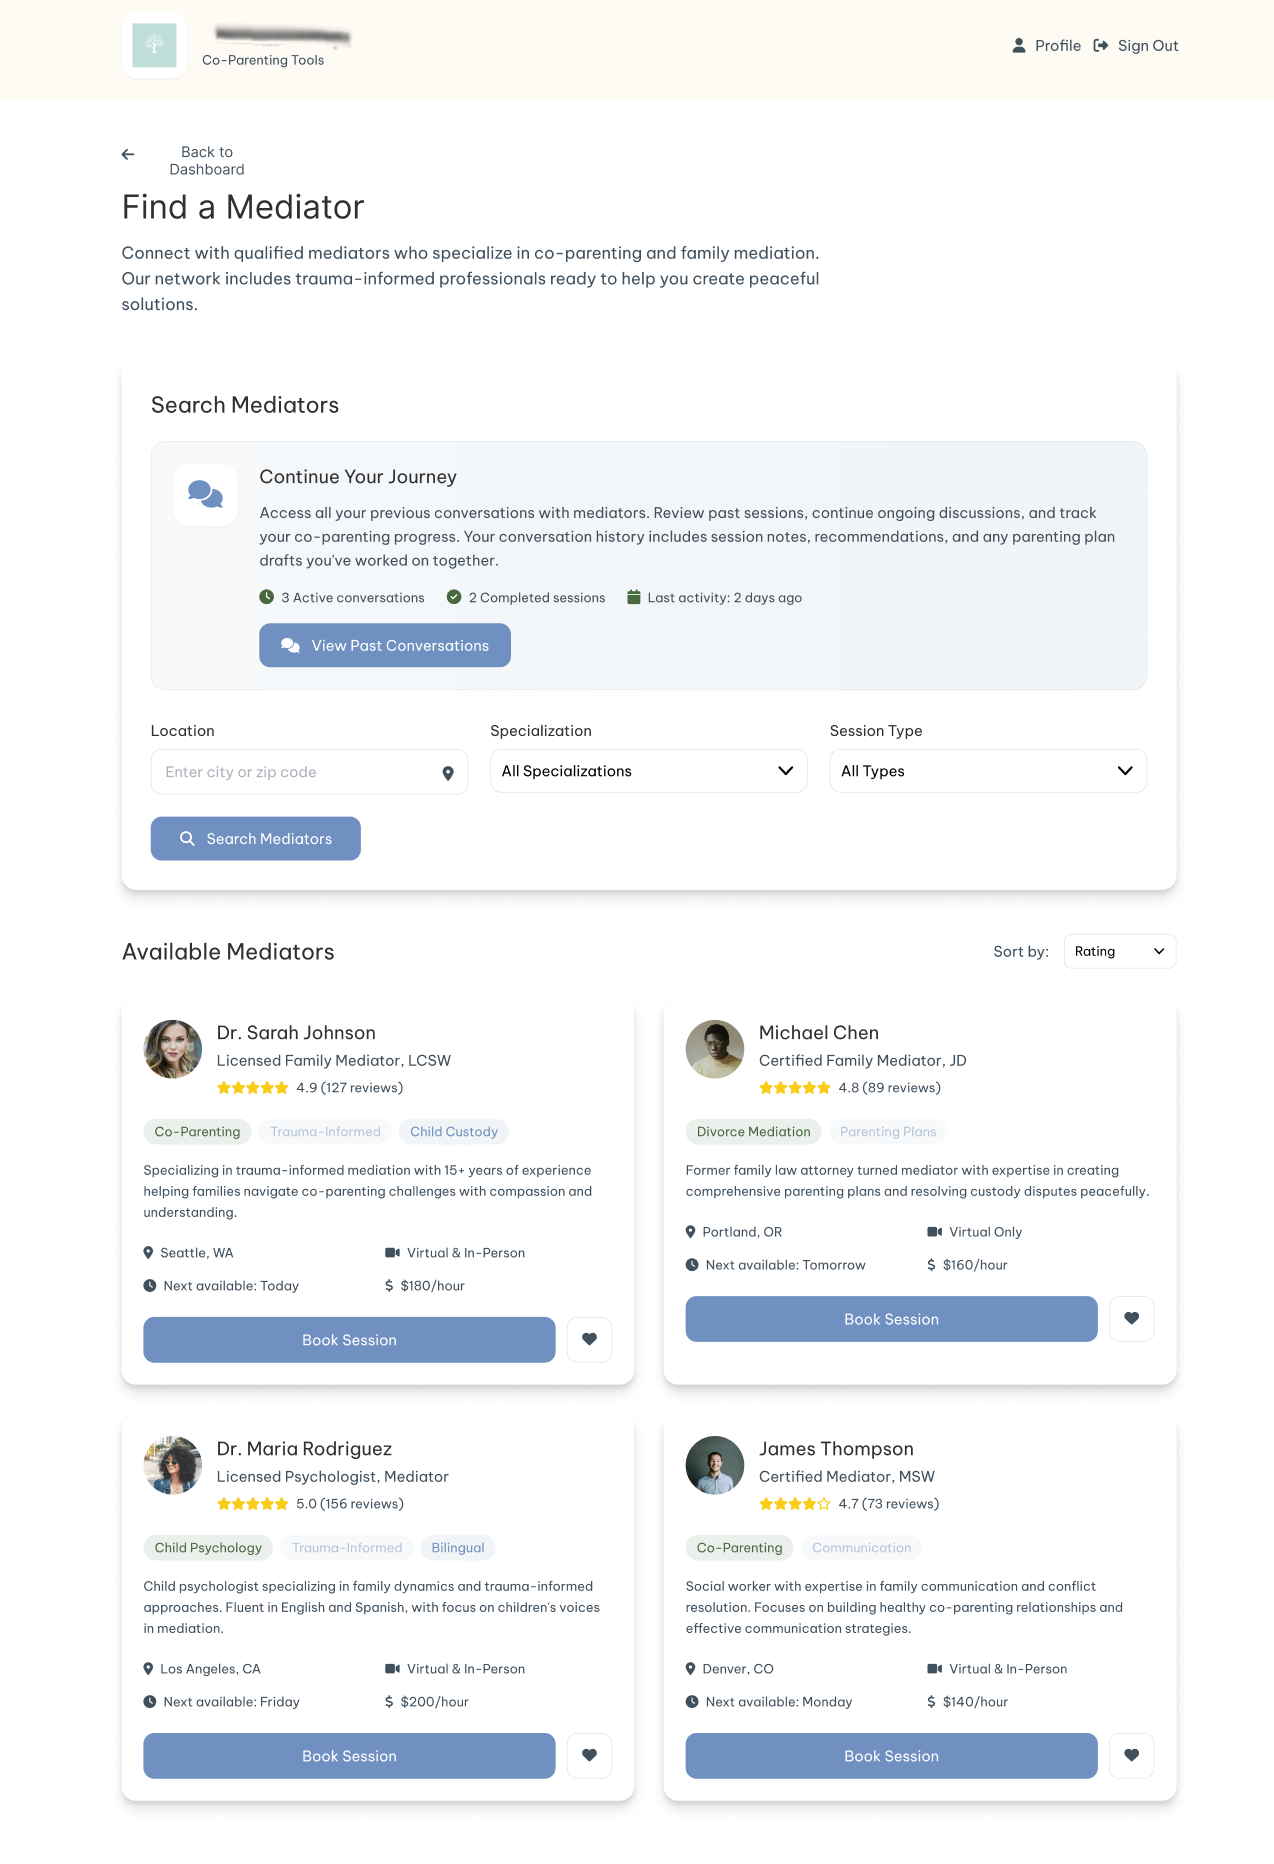1274x1864 pixels.
Task: Click clock icon beside Next available: Monday
Action: coord(692,1702)
